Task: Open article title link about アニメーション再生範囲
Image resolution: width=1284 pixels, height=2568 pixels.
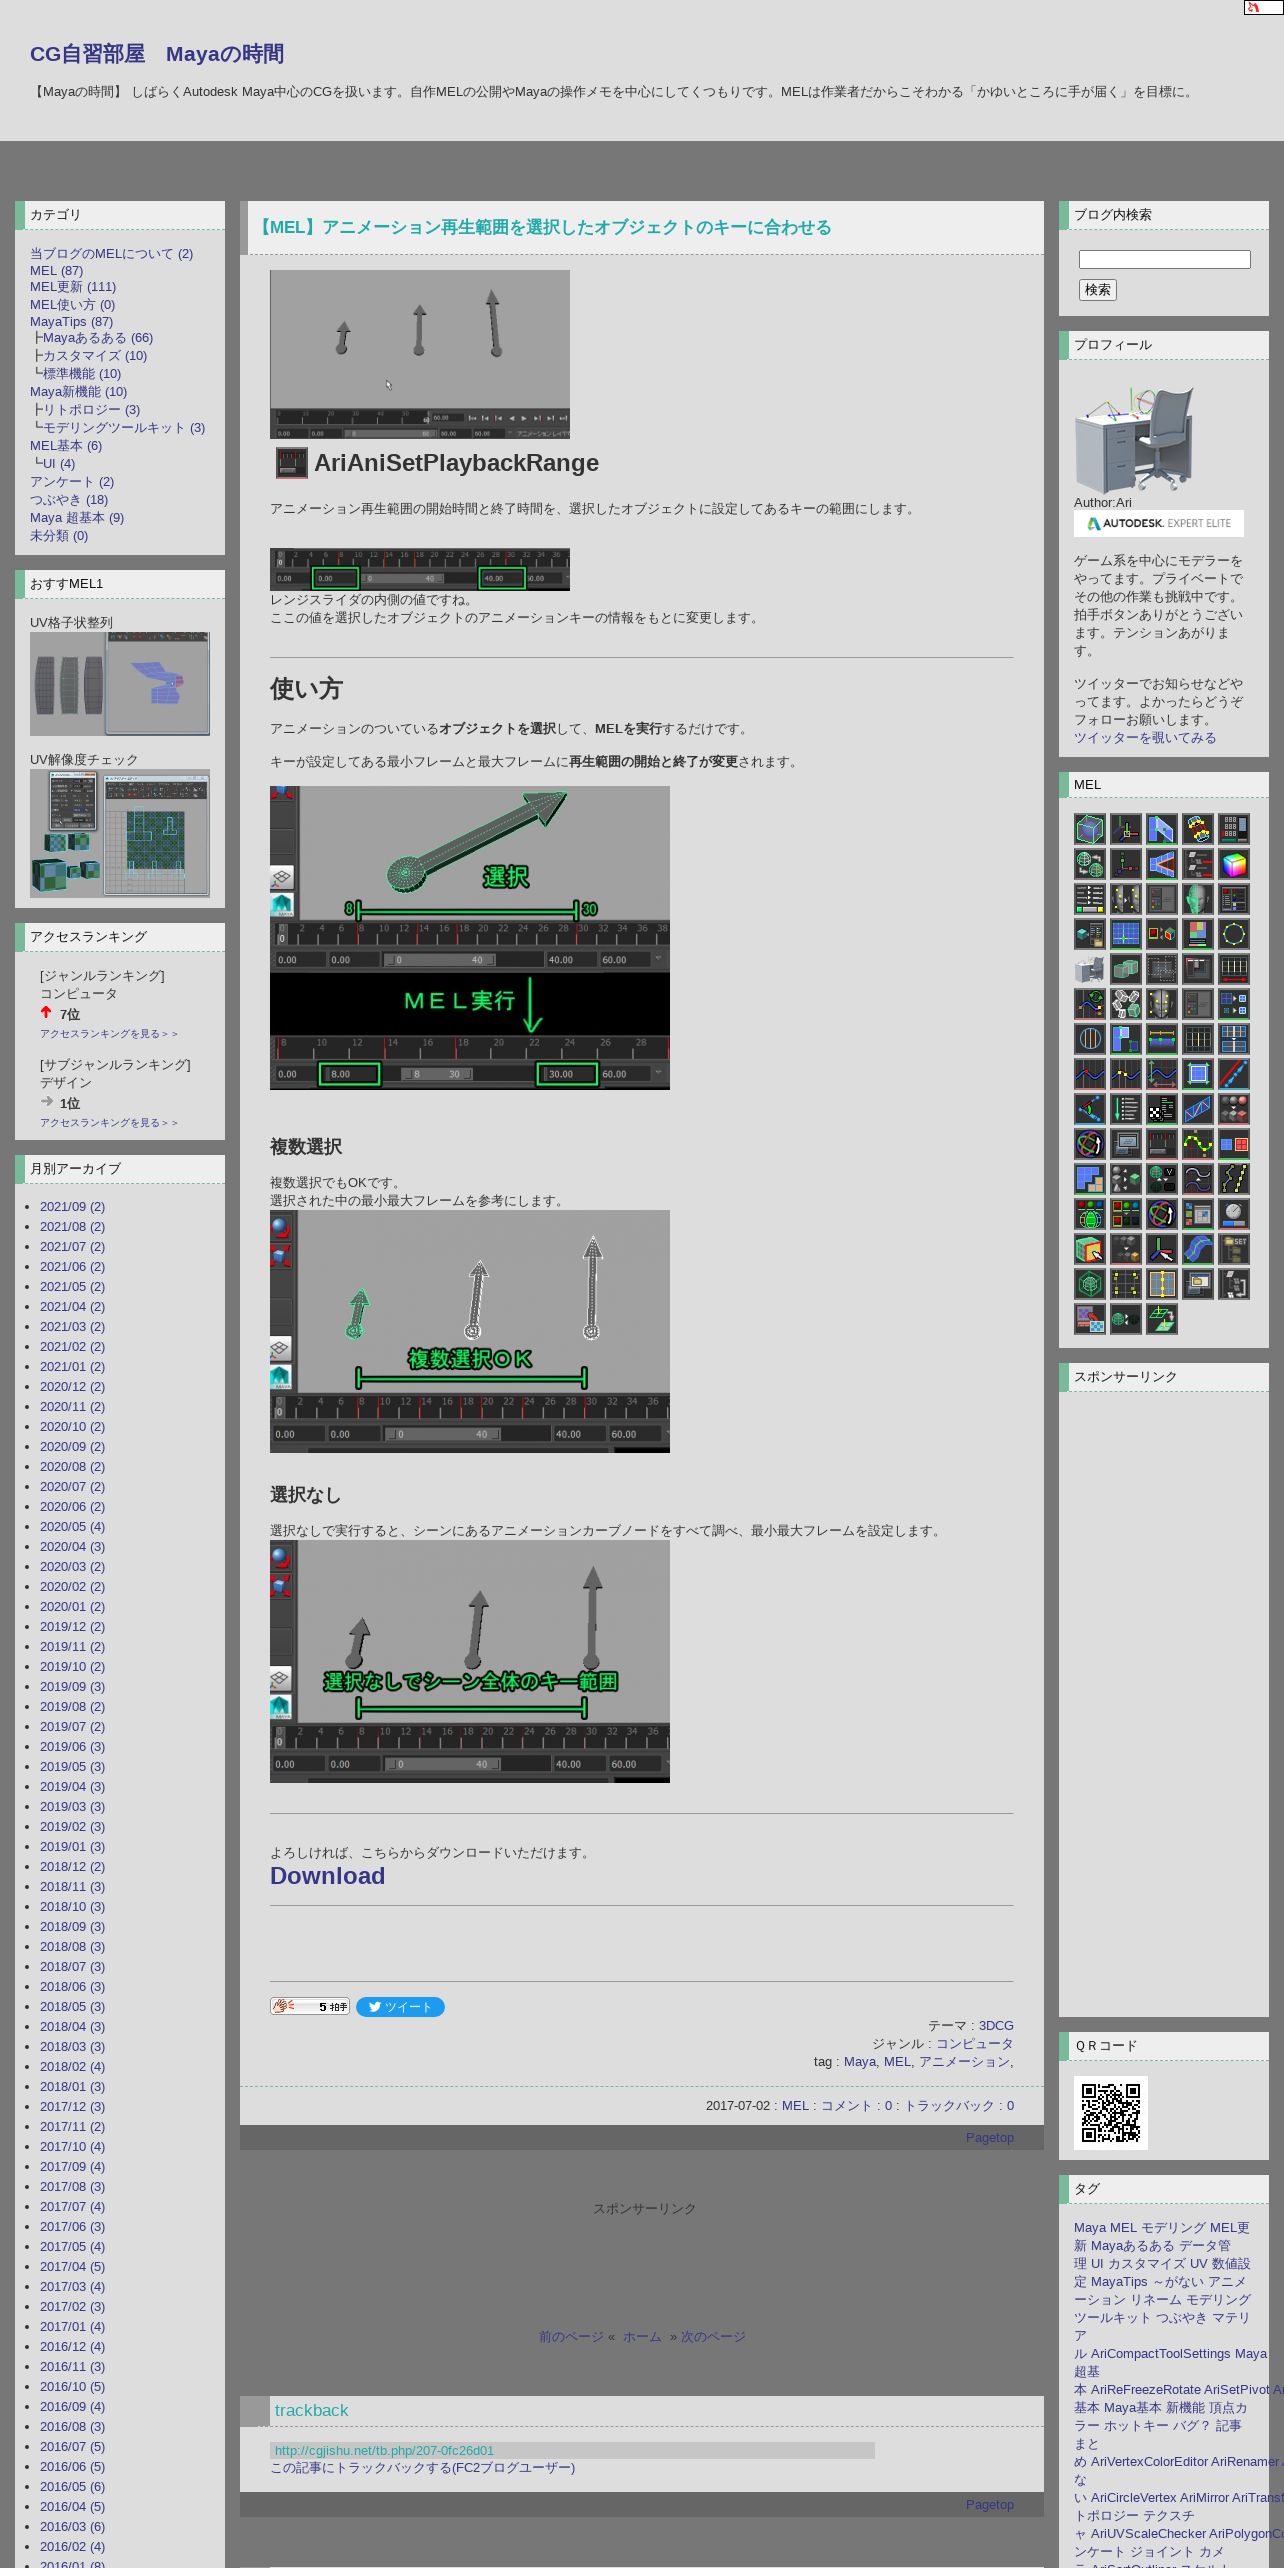Action: point(543,227)
